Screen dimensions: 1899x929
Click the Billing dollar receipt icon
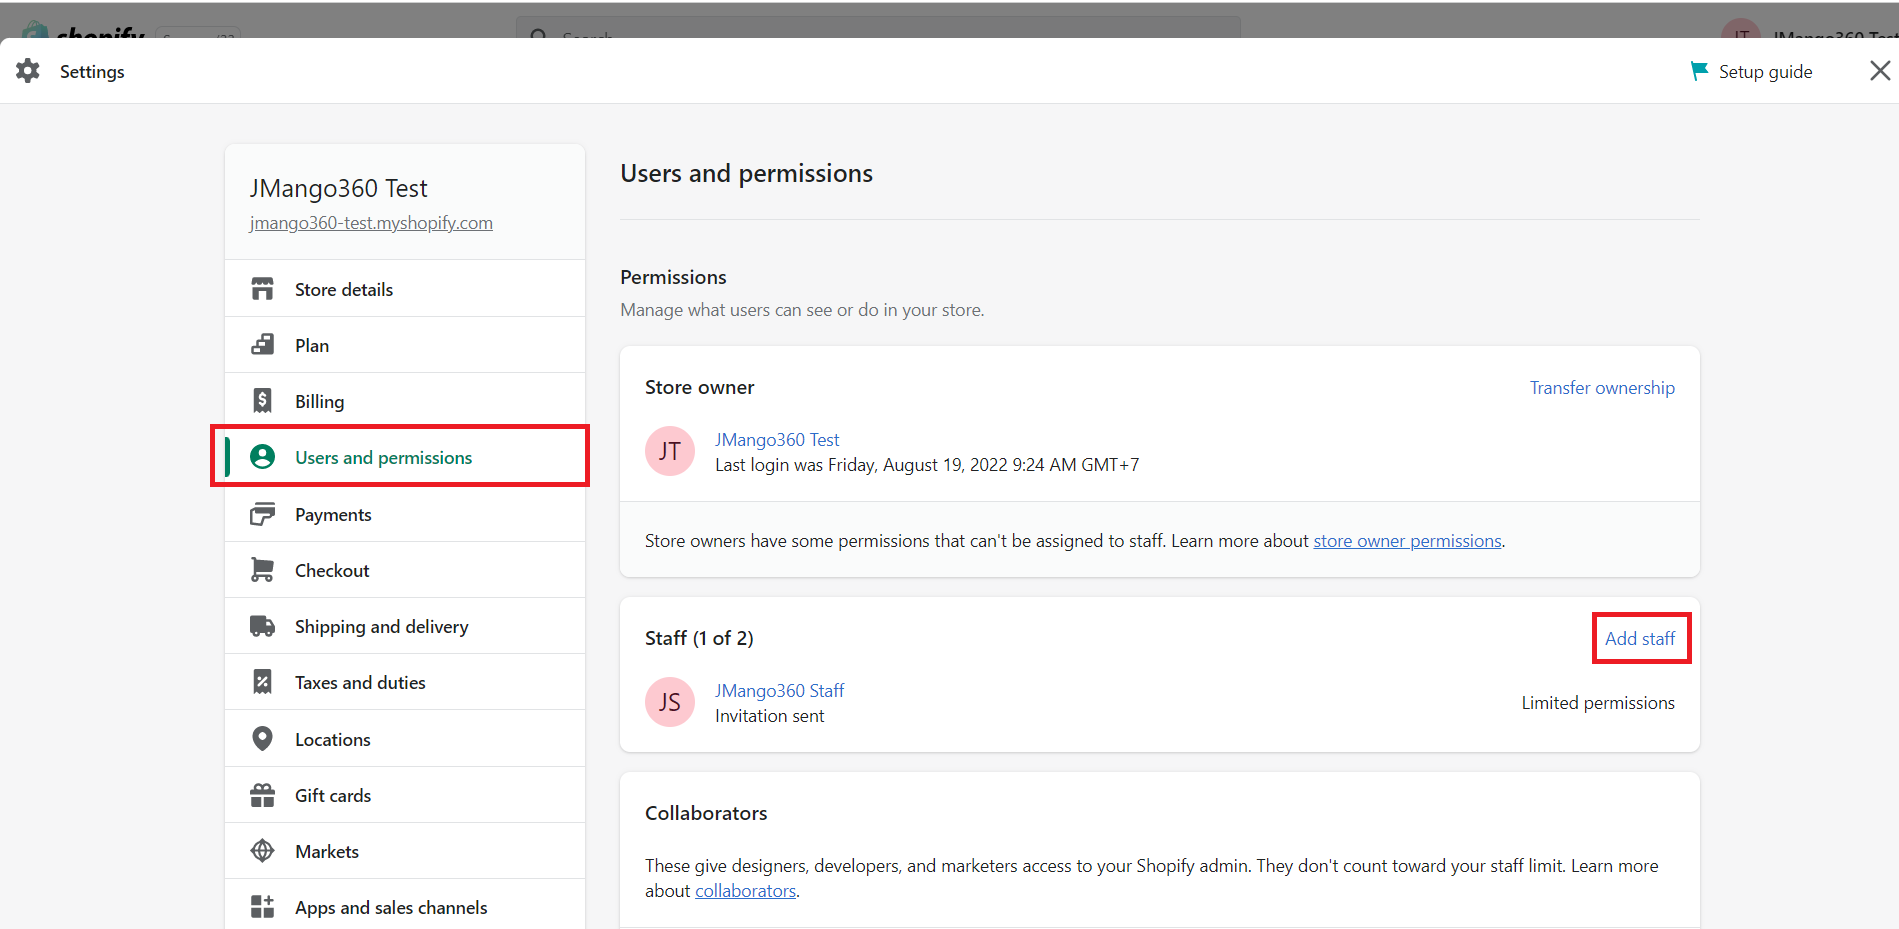point(262,401)
